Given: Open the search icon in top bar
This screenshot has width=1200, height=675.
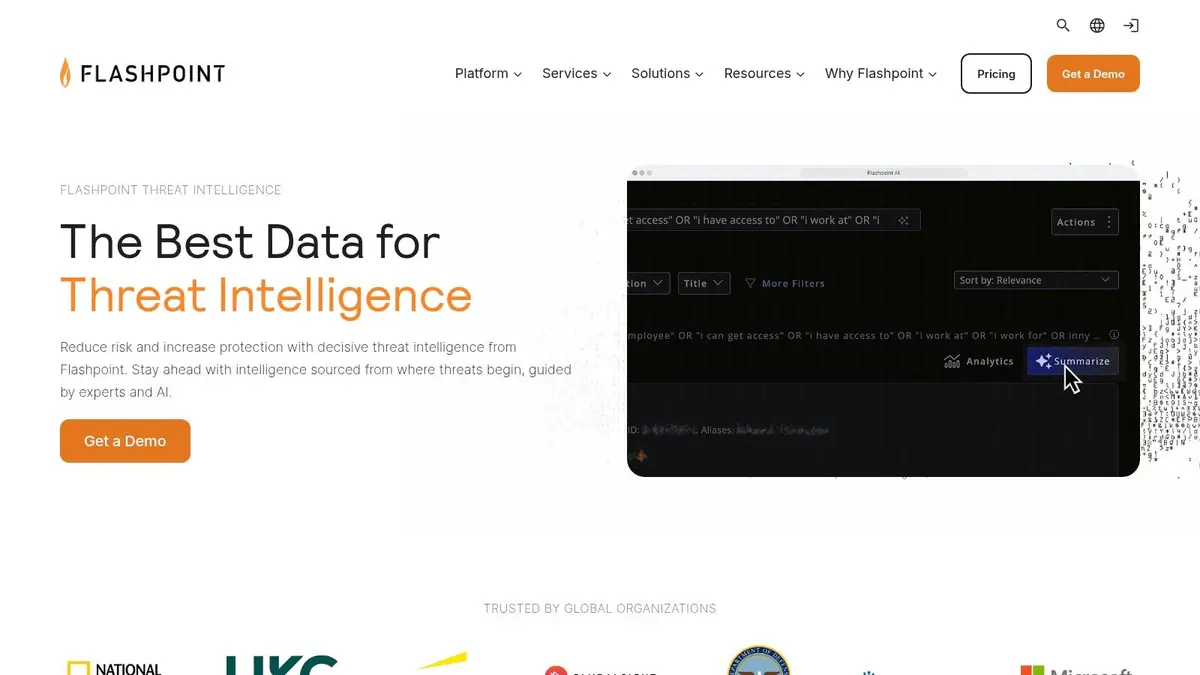Looking at the screenshot, I should (x=1063, y=25).
